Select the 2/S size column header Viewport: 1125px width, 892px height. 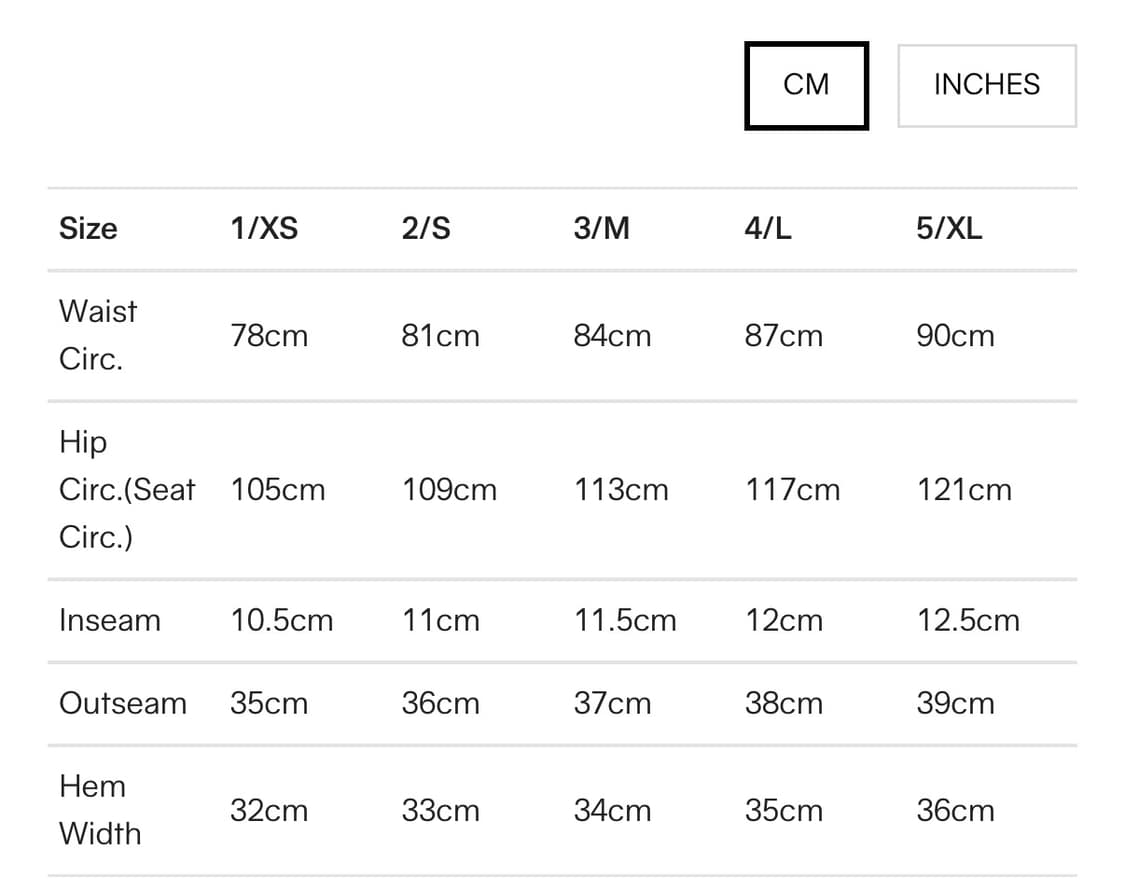426,229
